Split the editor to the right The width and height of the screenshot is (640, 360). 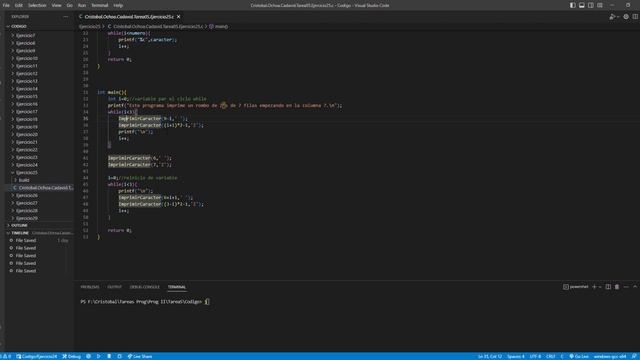pyautogui.click(x=635, y=17)
